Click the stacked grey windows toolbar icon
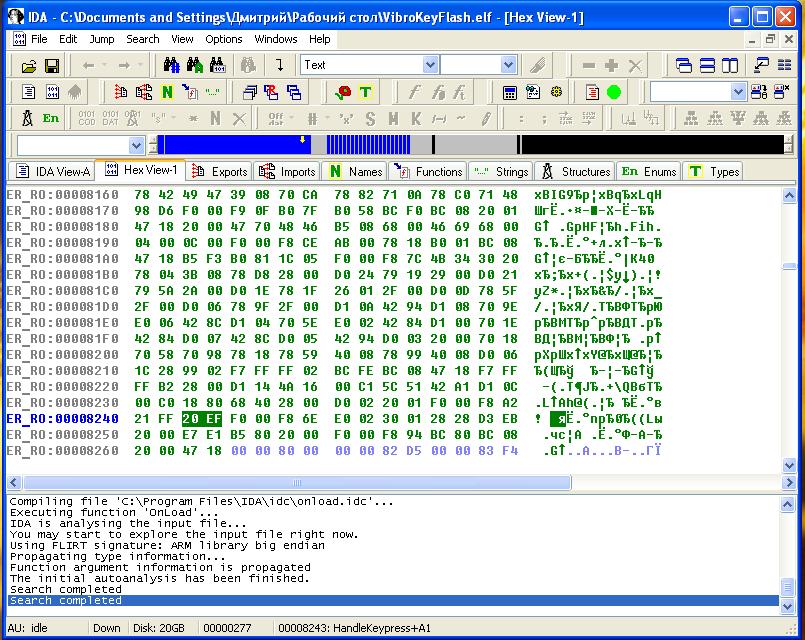Viewport: 805px width, 640px height. tap(250, 92)
